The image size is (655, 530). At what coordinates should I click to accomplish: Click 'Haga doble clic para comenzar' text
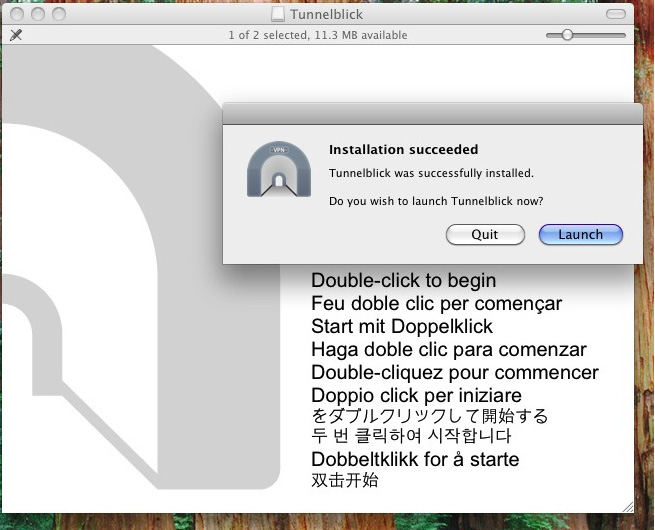pos(449,349)
